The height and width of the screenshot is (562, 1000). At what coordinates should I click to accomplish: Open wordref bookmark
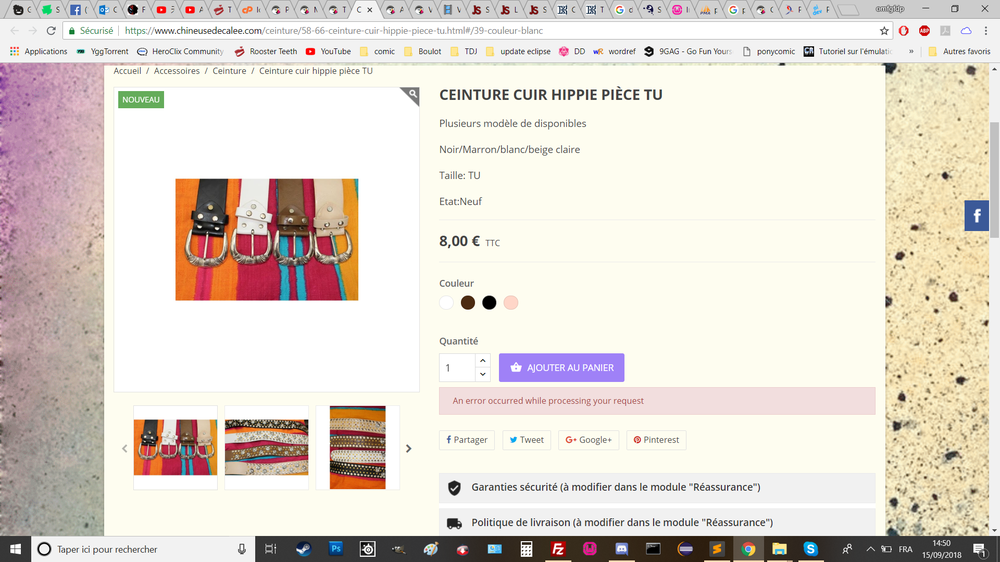(614, 51)
